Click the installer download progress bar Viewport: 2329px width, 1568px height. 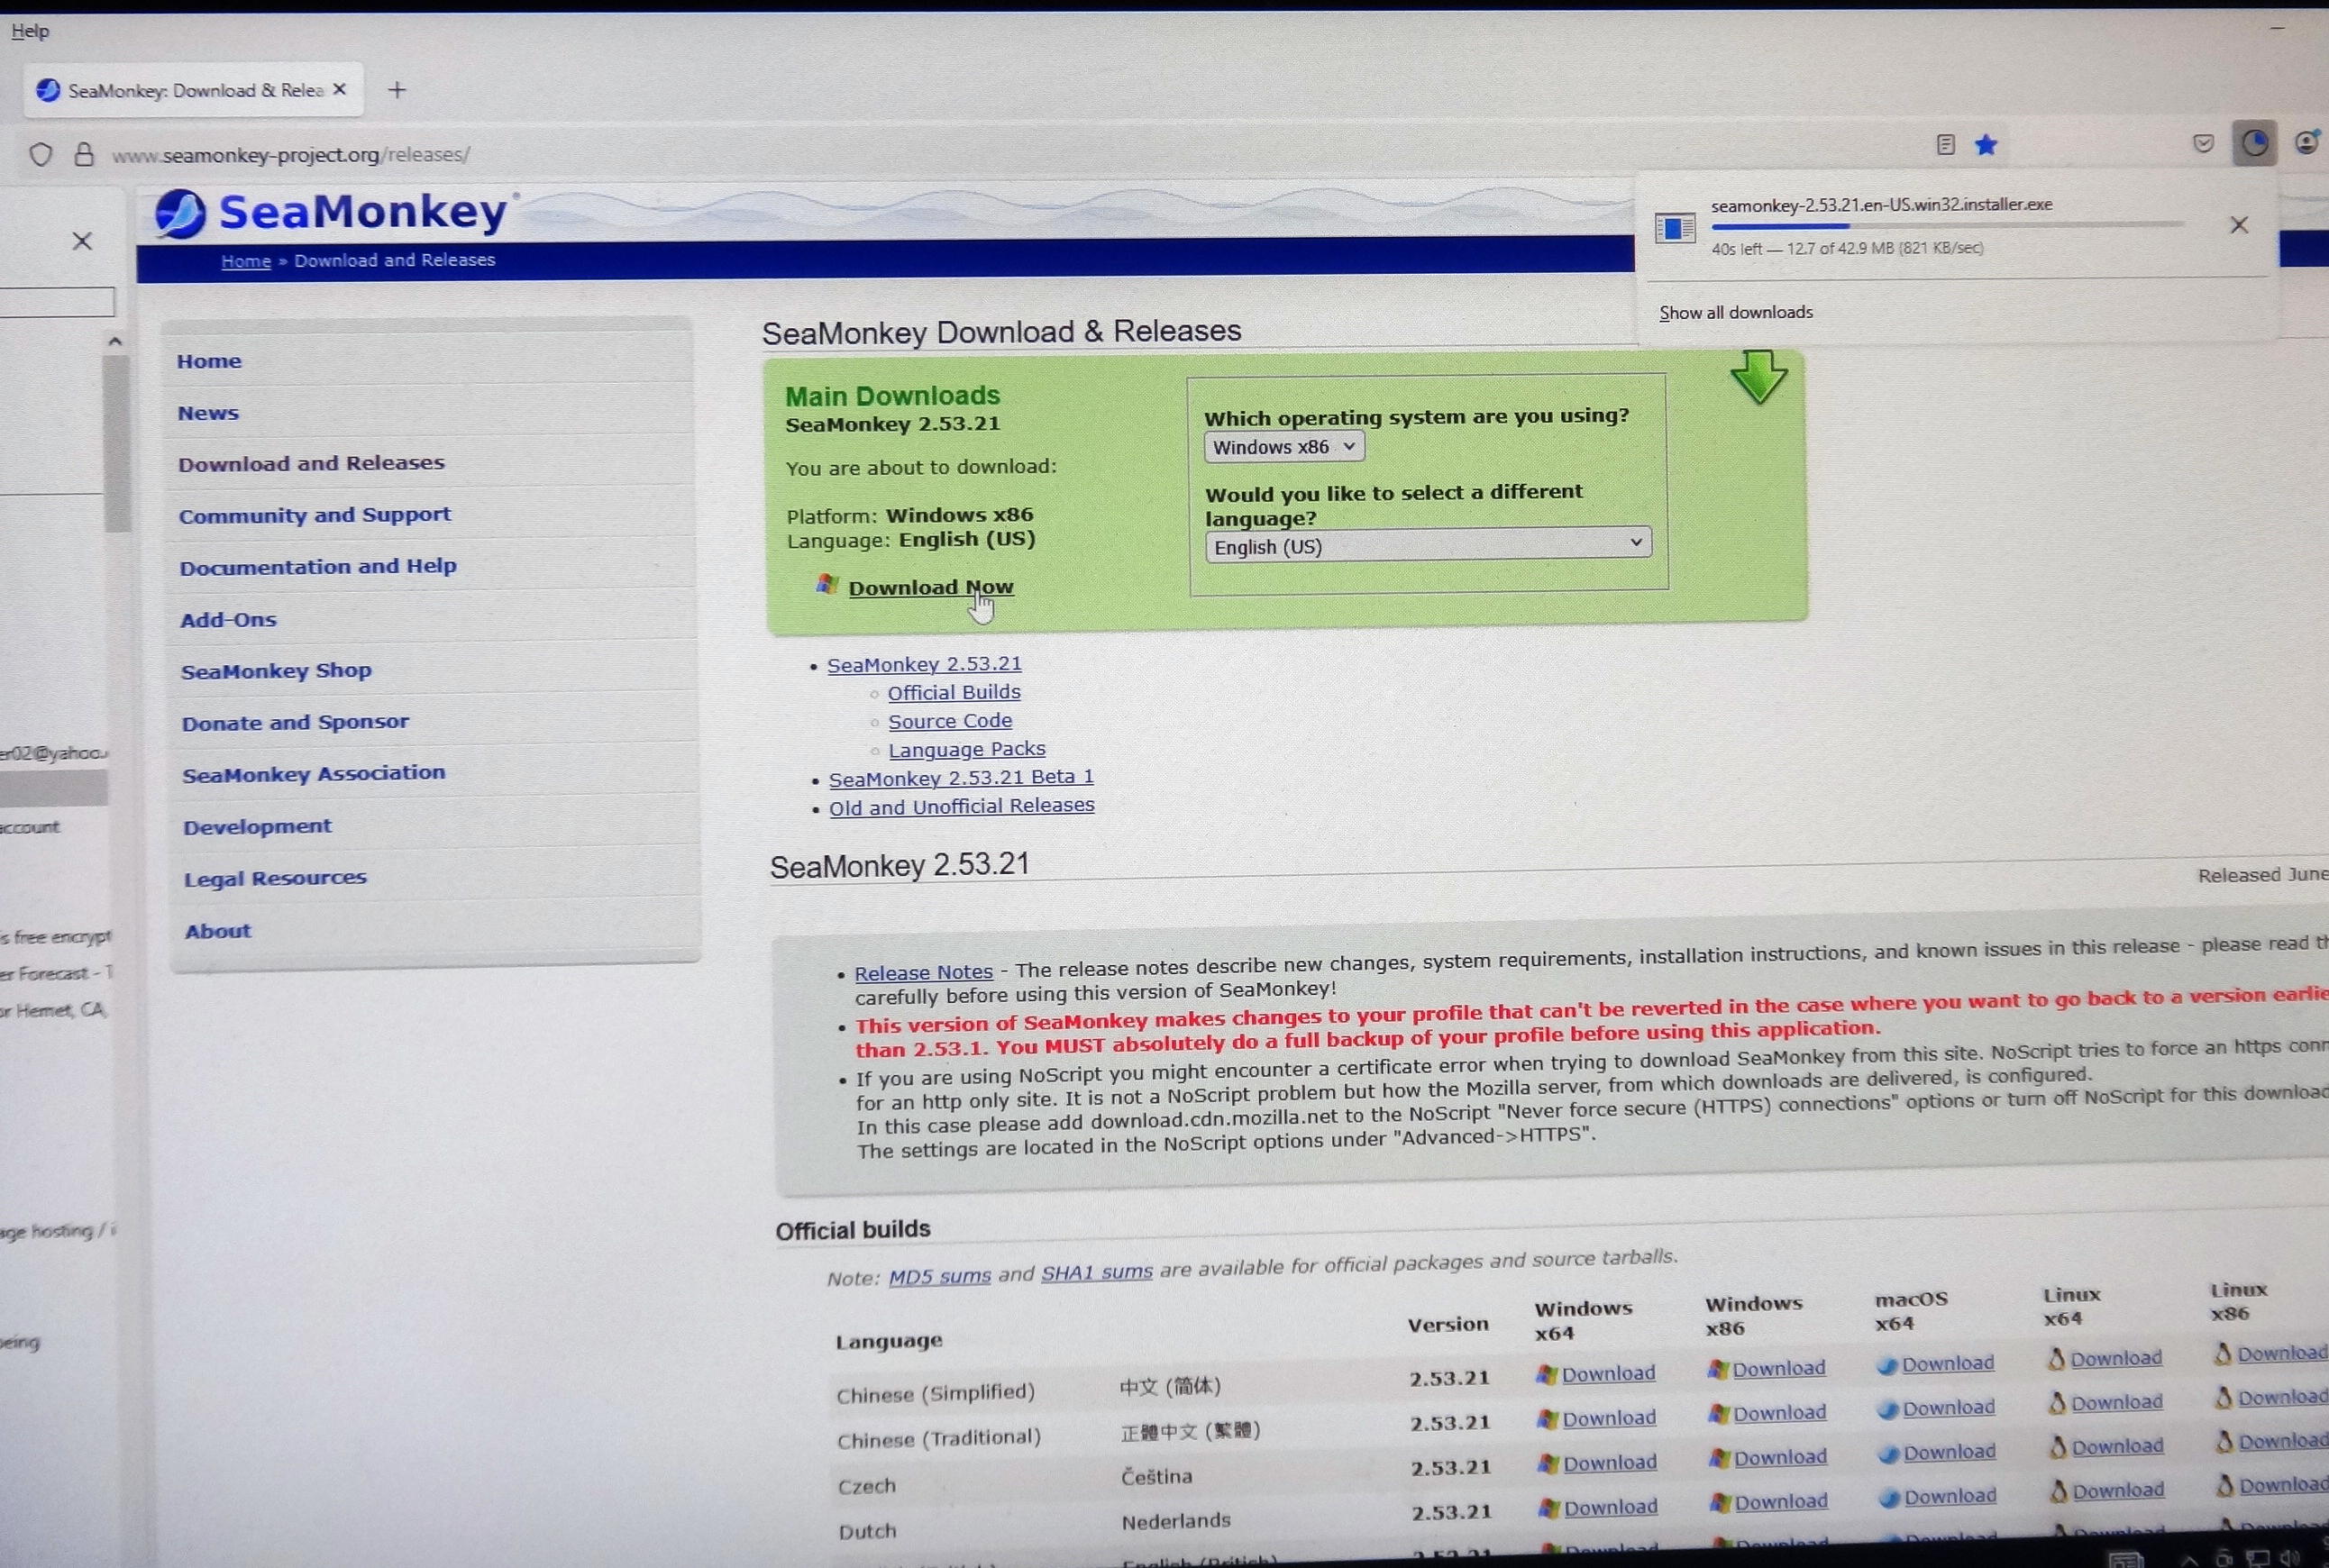[1946, 226]
